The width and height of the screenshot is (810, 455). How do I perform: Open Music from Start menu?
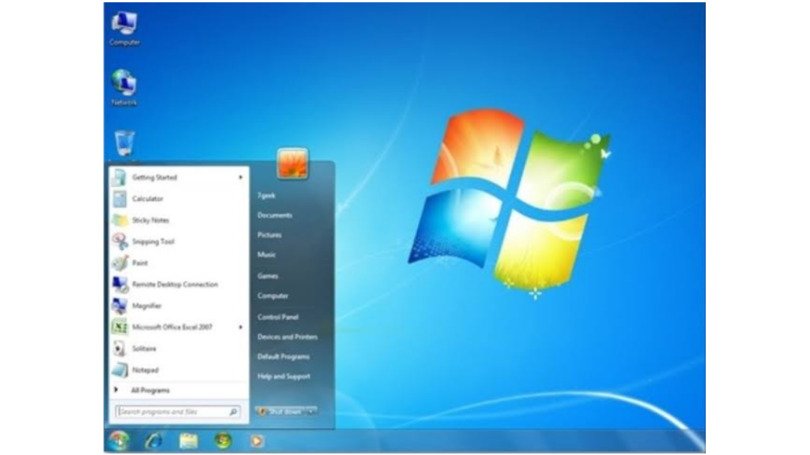coord(267,255)
